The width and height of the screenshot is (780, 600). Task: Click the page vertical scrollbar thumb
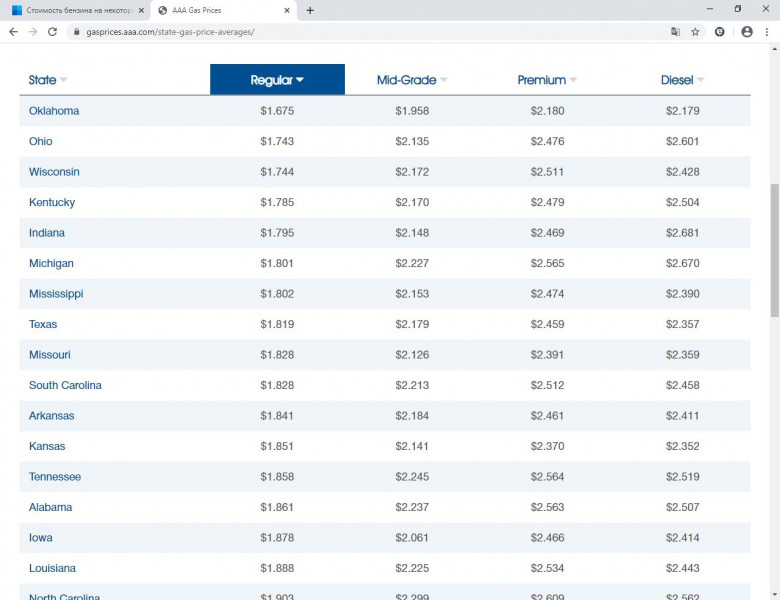(x=775, y=250)
